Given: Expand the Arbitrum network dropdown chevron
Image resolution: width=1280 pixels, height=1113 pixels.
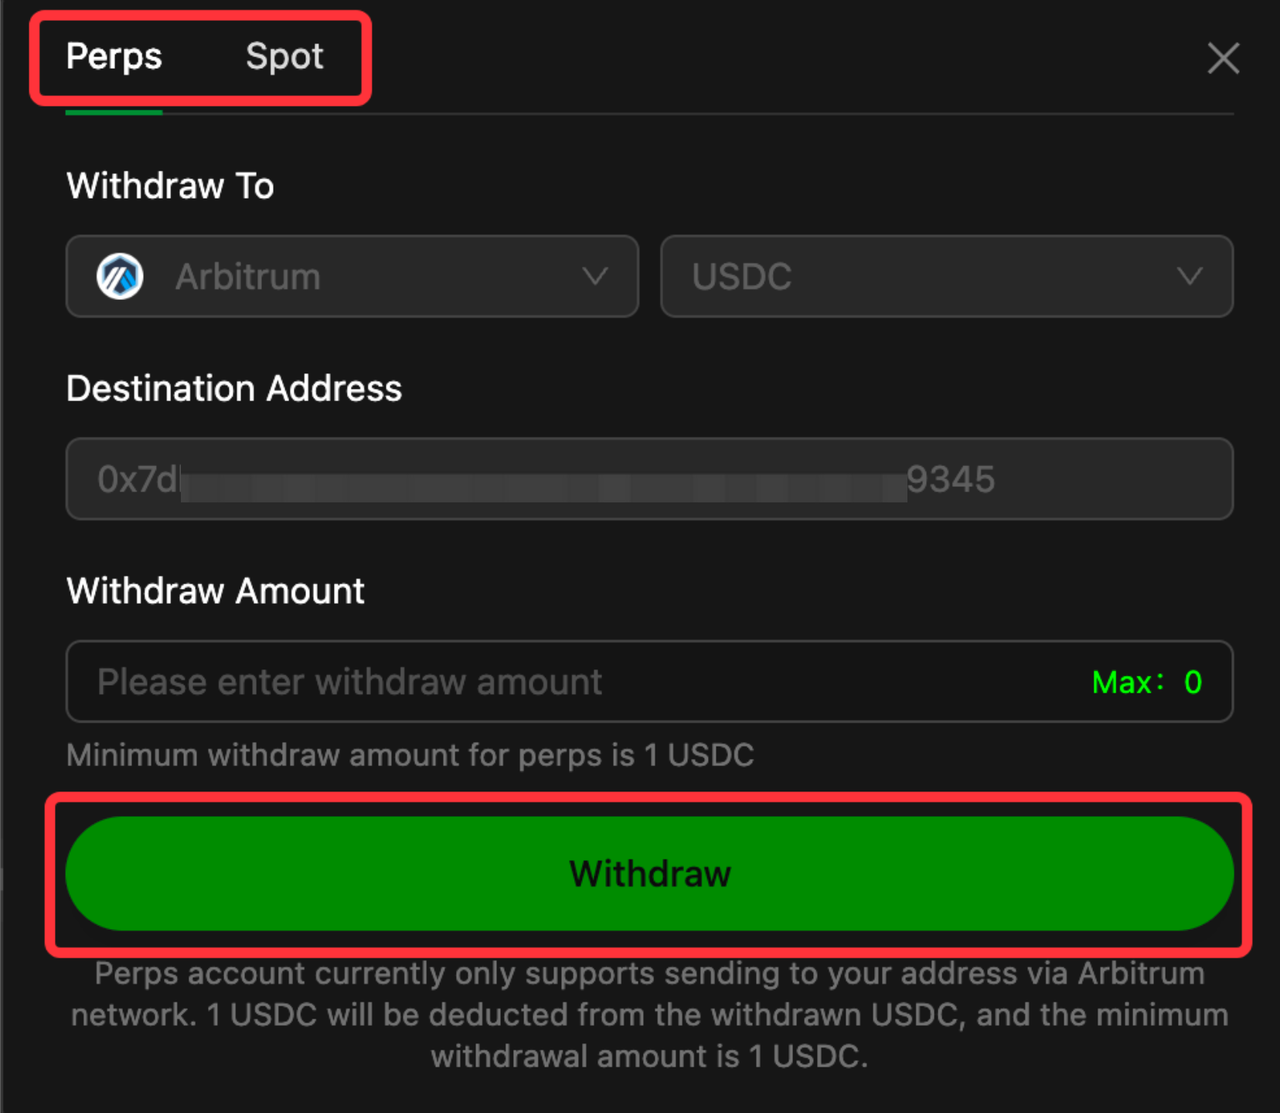Looking at the screenshot, I should (595, 277).
